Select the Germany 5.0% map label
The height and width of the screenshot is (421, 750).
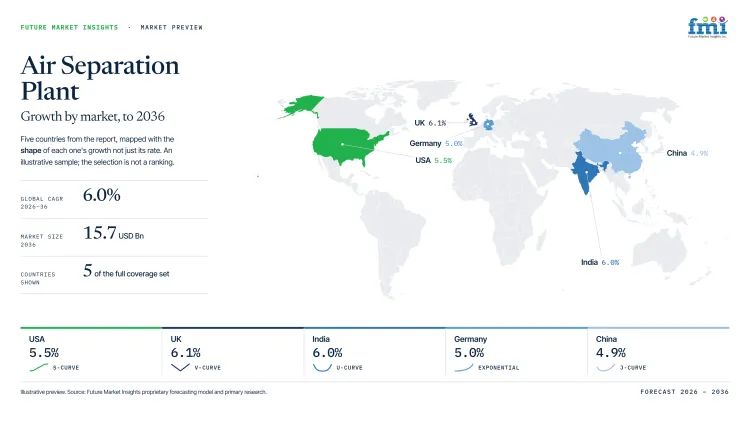coord(436,143)
